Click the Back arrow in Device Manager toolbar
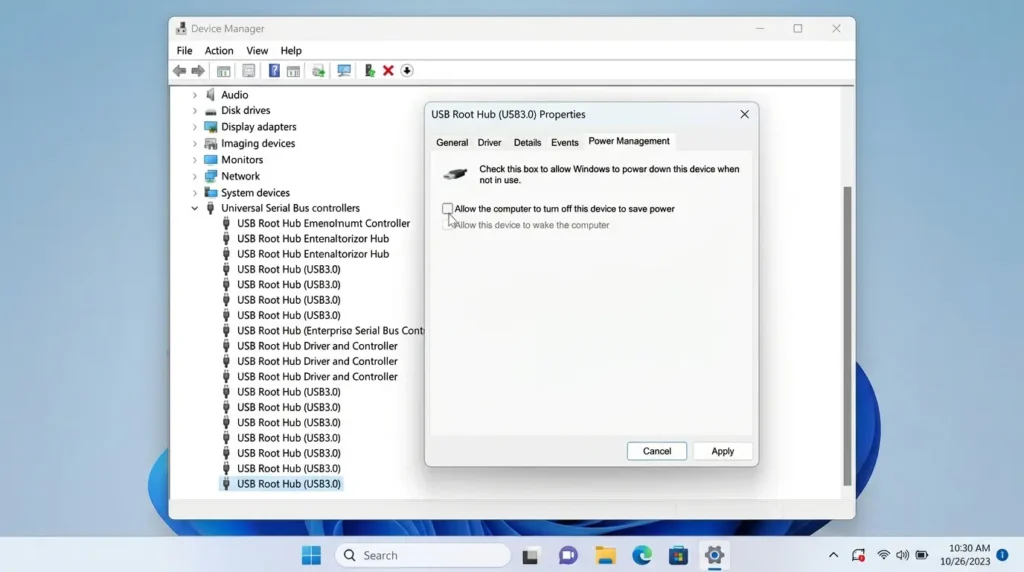This screenshot has height=572, width=1024. point(179,71)
